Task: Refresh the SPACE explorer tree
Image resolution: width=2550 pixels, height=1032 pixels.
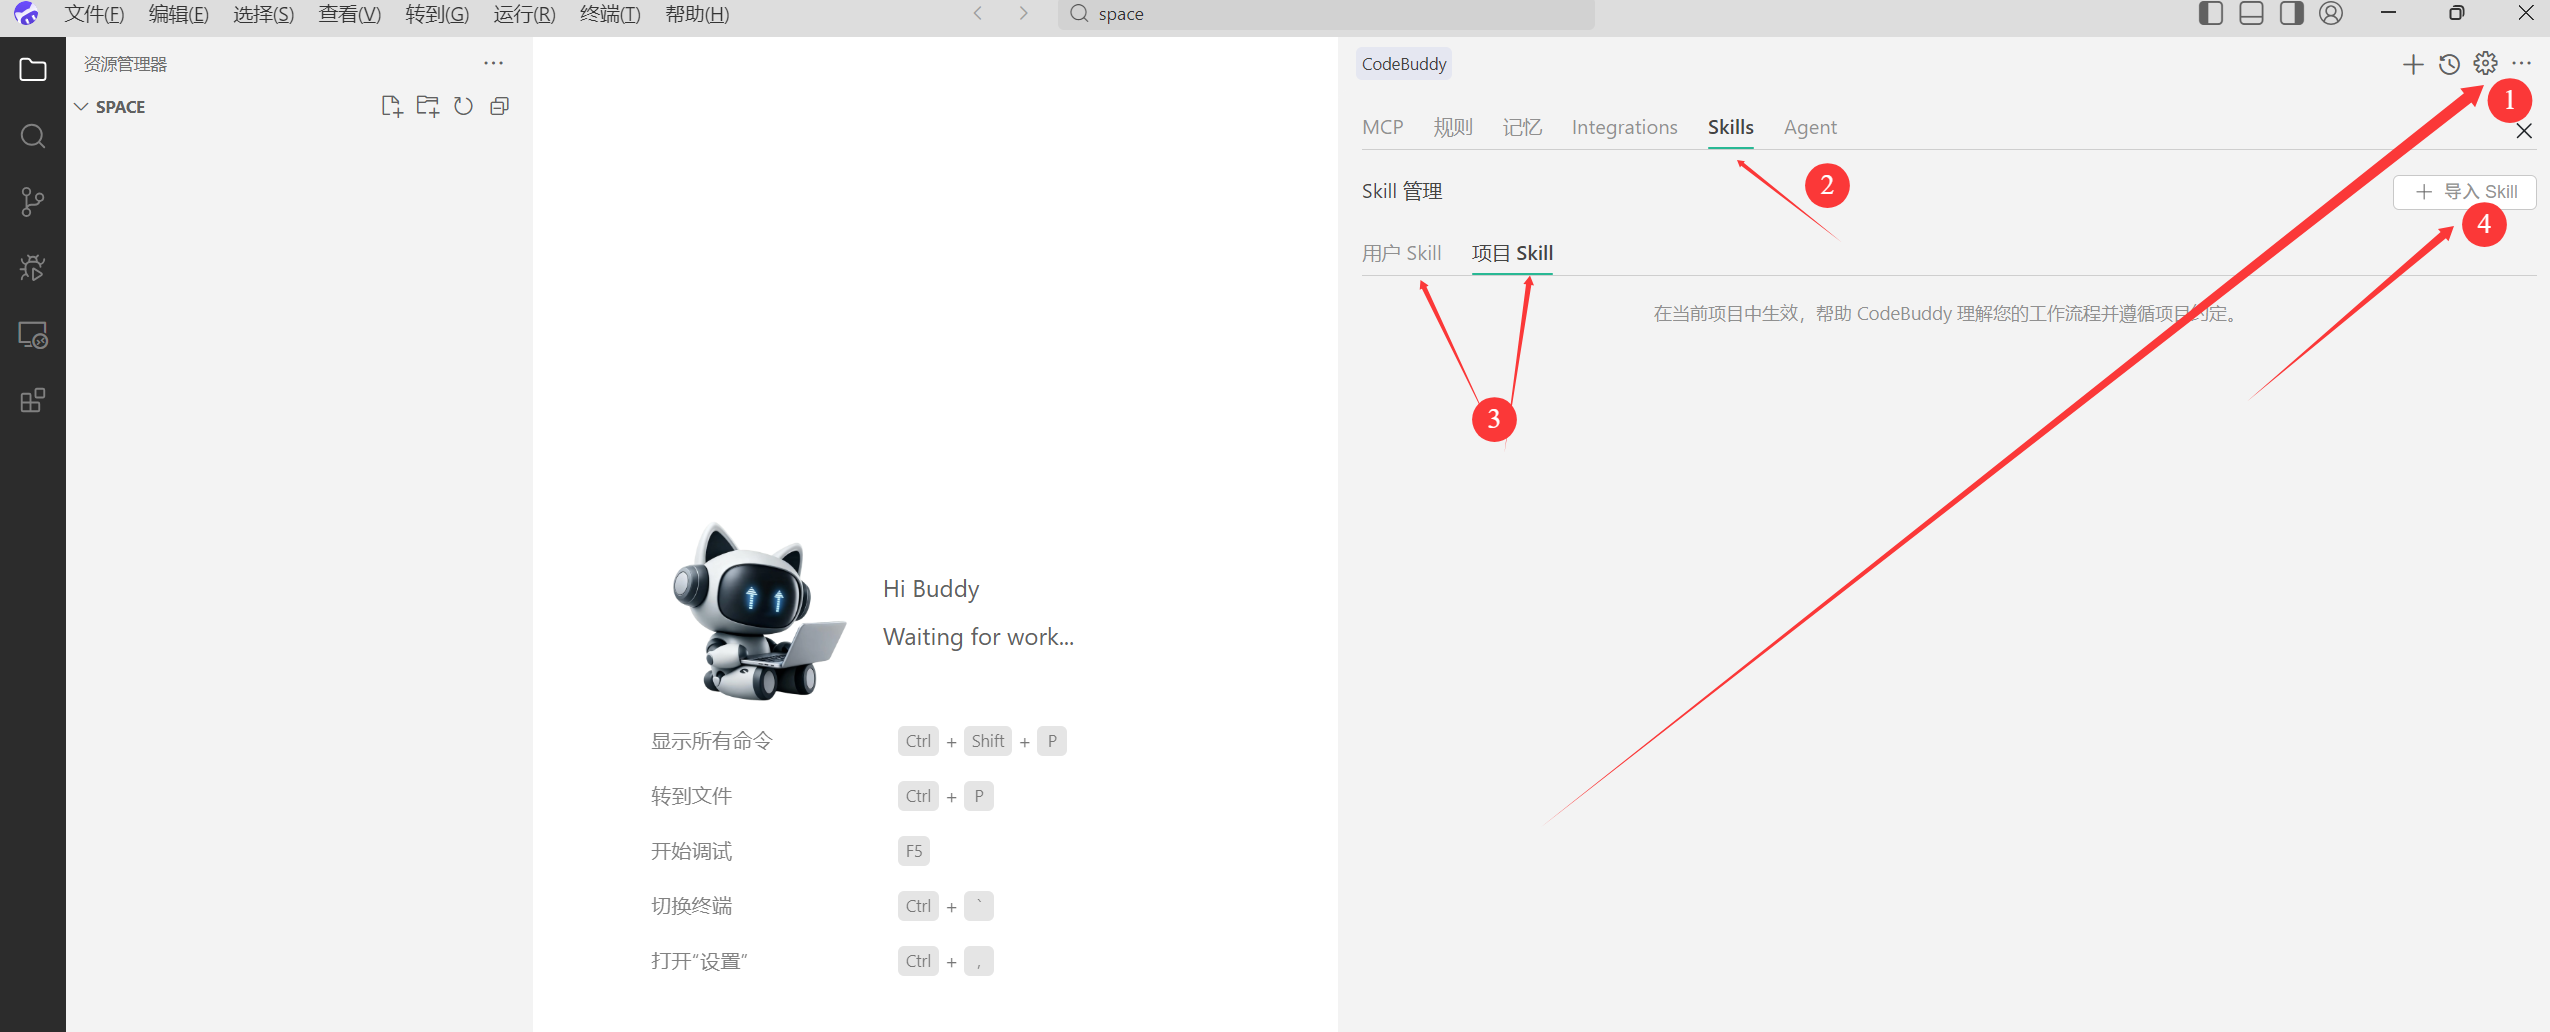Action: [x=463, y=106]
